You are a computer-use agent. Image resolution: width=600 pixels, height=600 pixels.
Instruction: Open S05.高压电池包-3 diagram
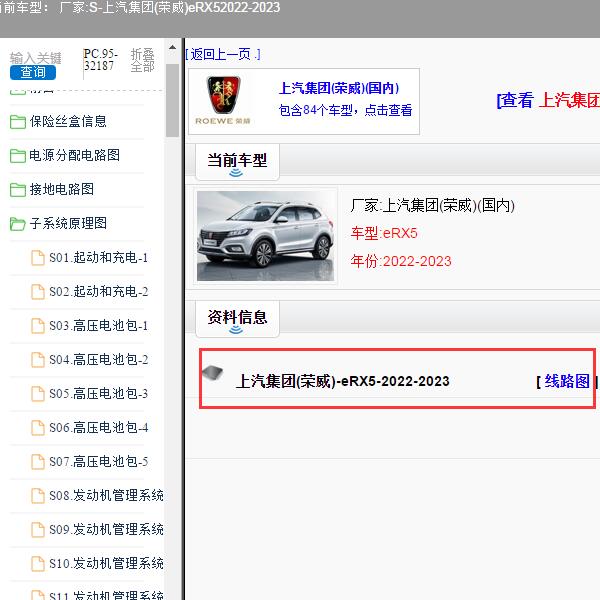click(98, 393)
